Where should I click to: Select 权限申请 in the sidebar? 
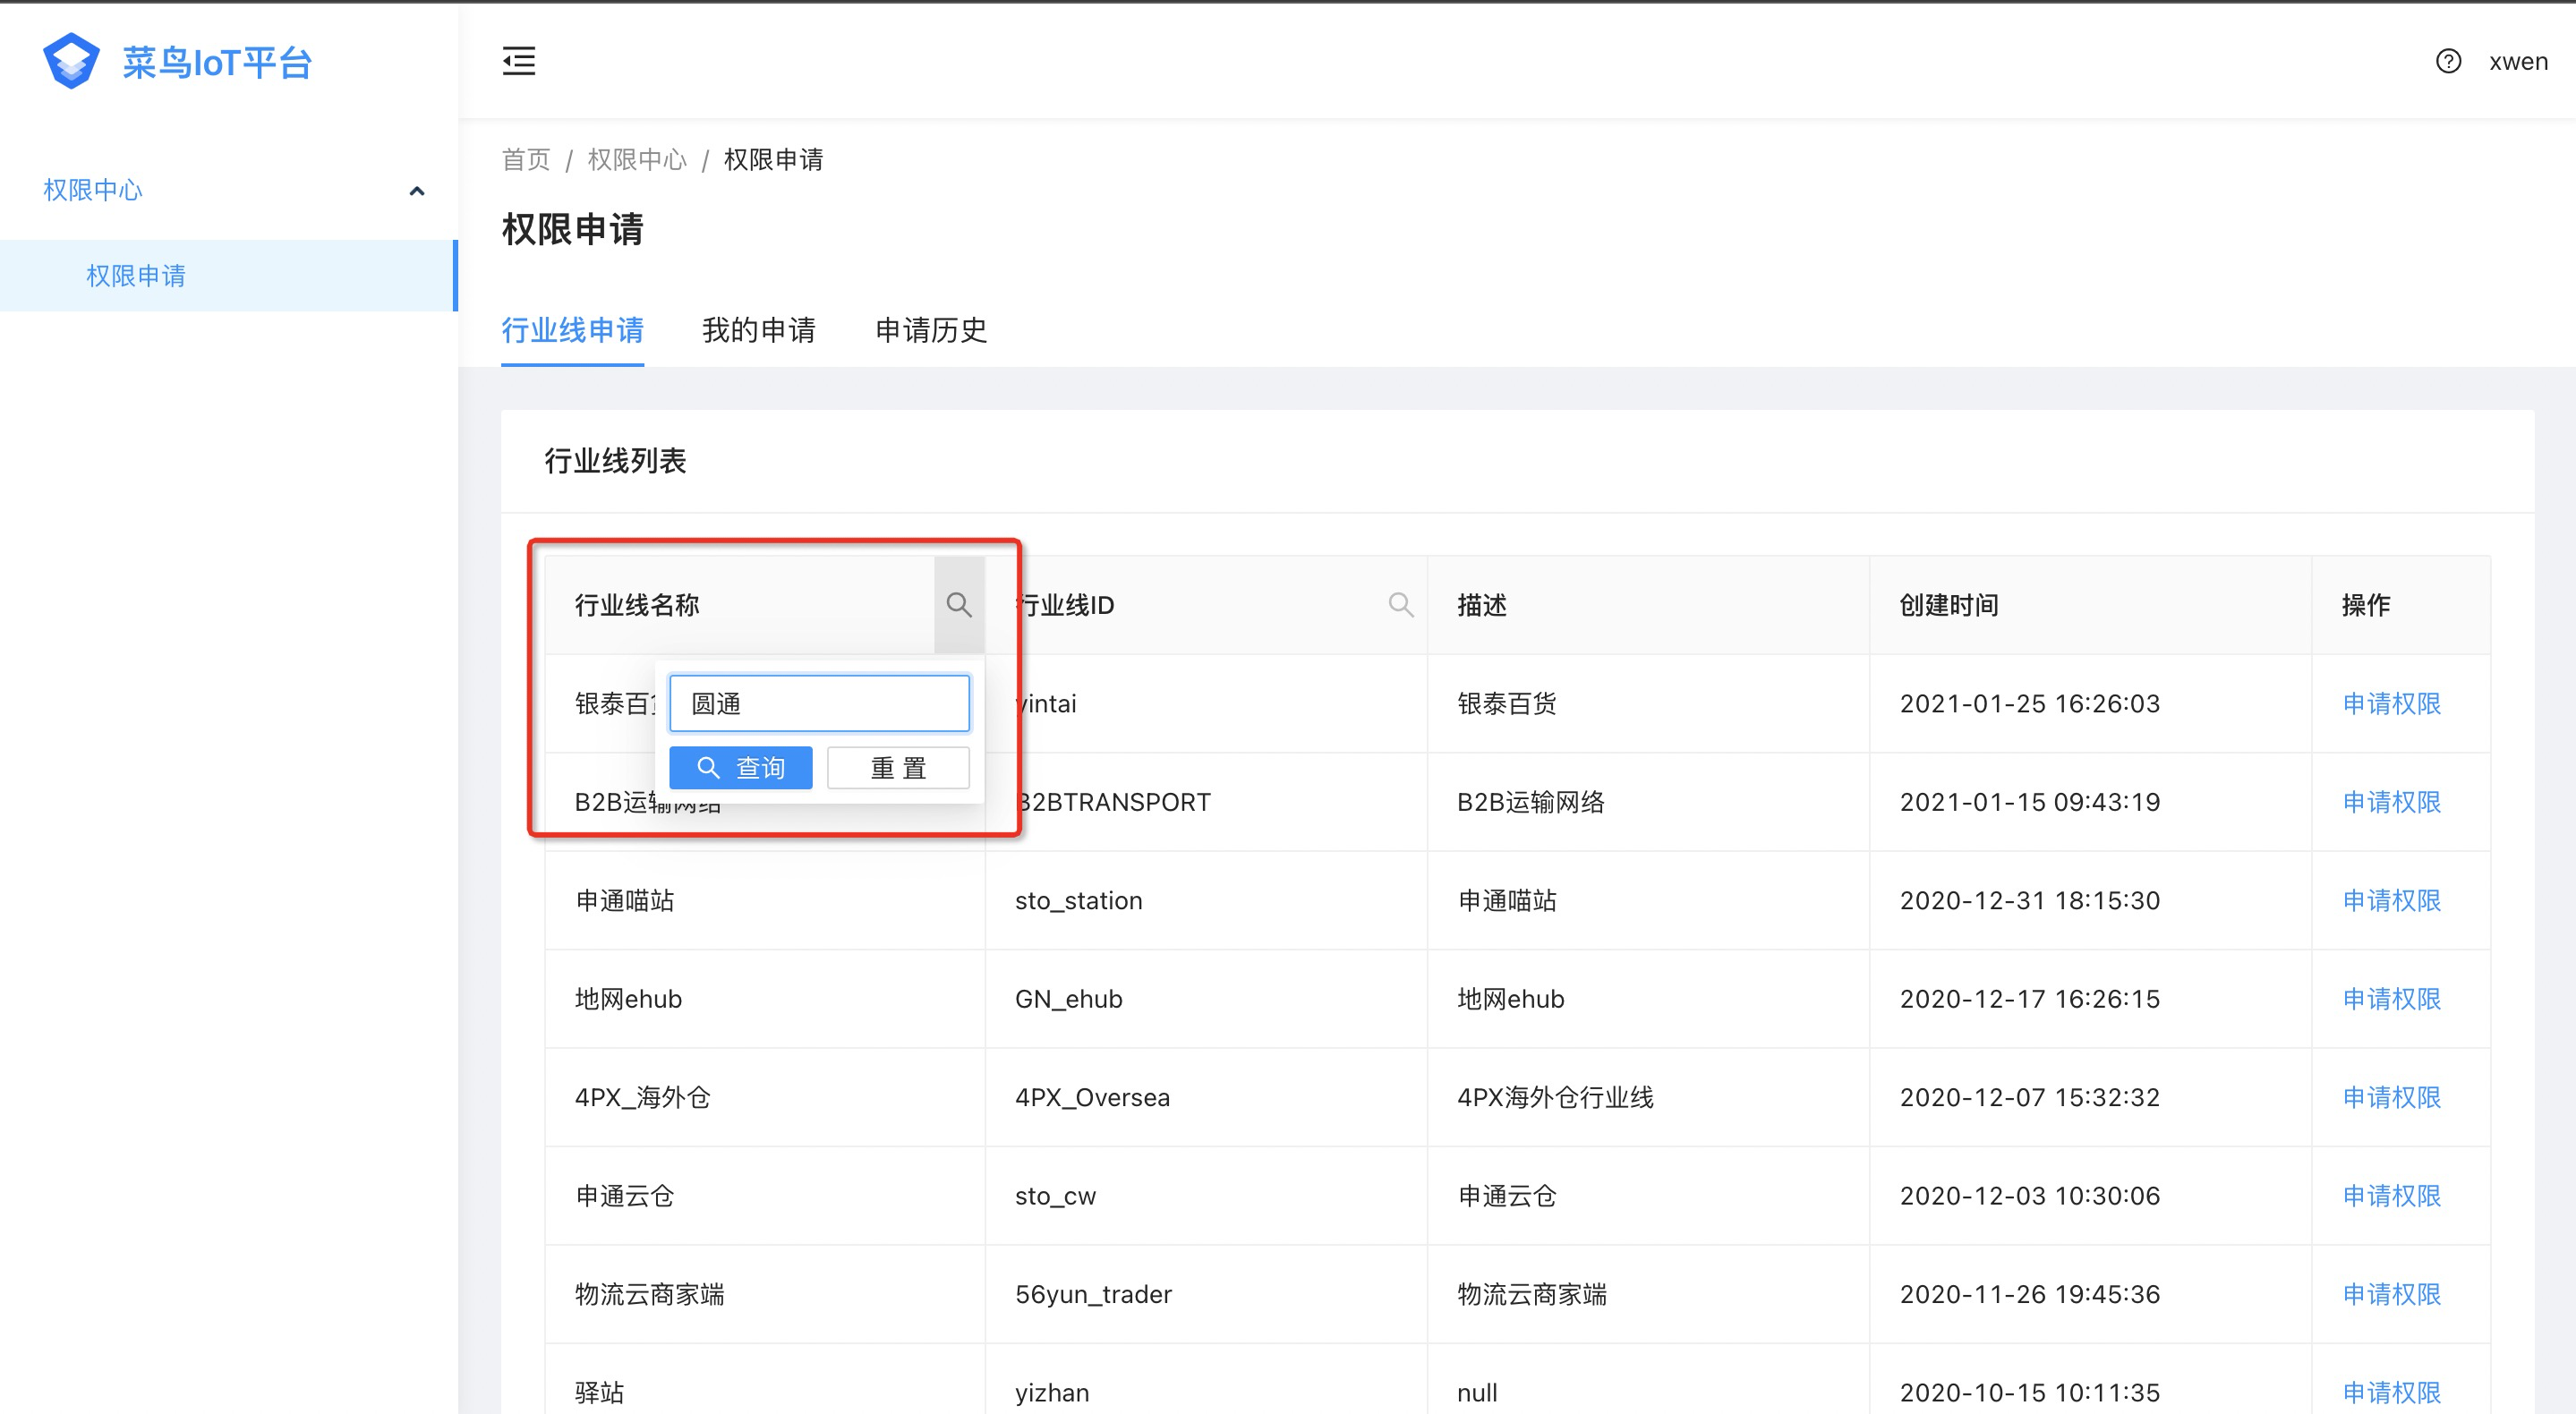click(136, 275)
